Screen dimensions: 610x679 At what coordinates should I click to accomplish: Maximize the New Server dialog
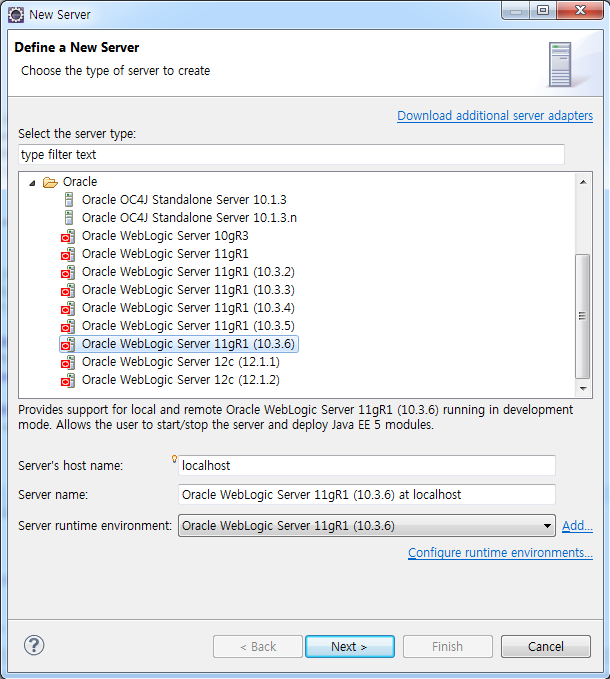tap(543, 10)
